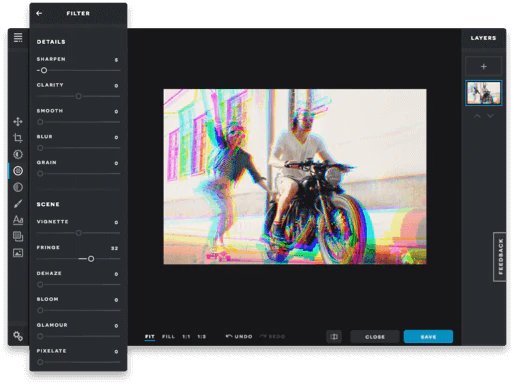Image resolution: width=514 pixels, height=384 pixels.
Task: Open the hamburger menu icon
Action: (18, 37)
